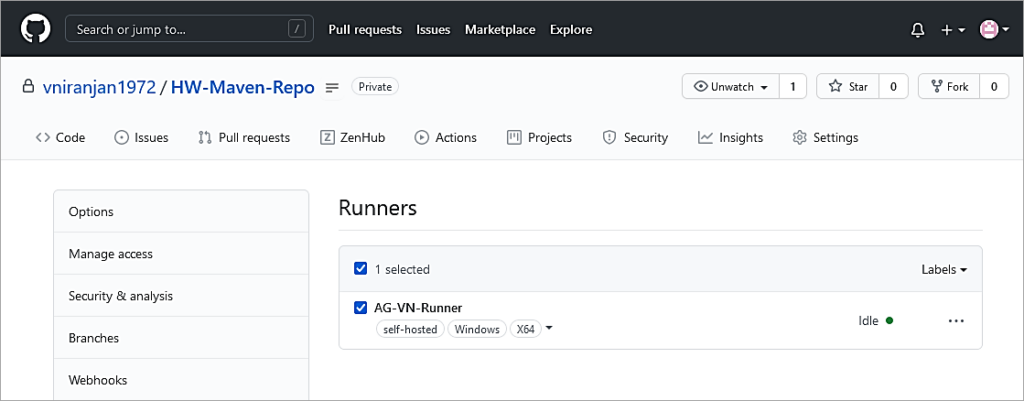Screen dimensions: 1024x401
Task: Open the Projects tab
Action: [539, 138]
